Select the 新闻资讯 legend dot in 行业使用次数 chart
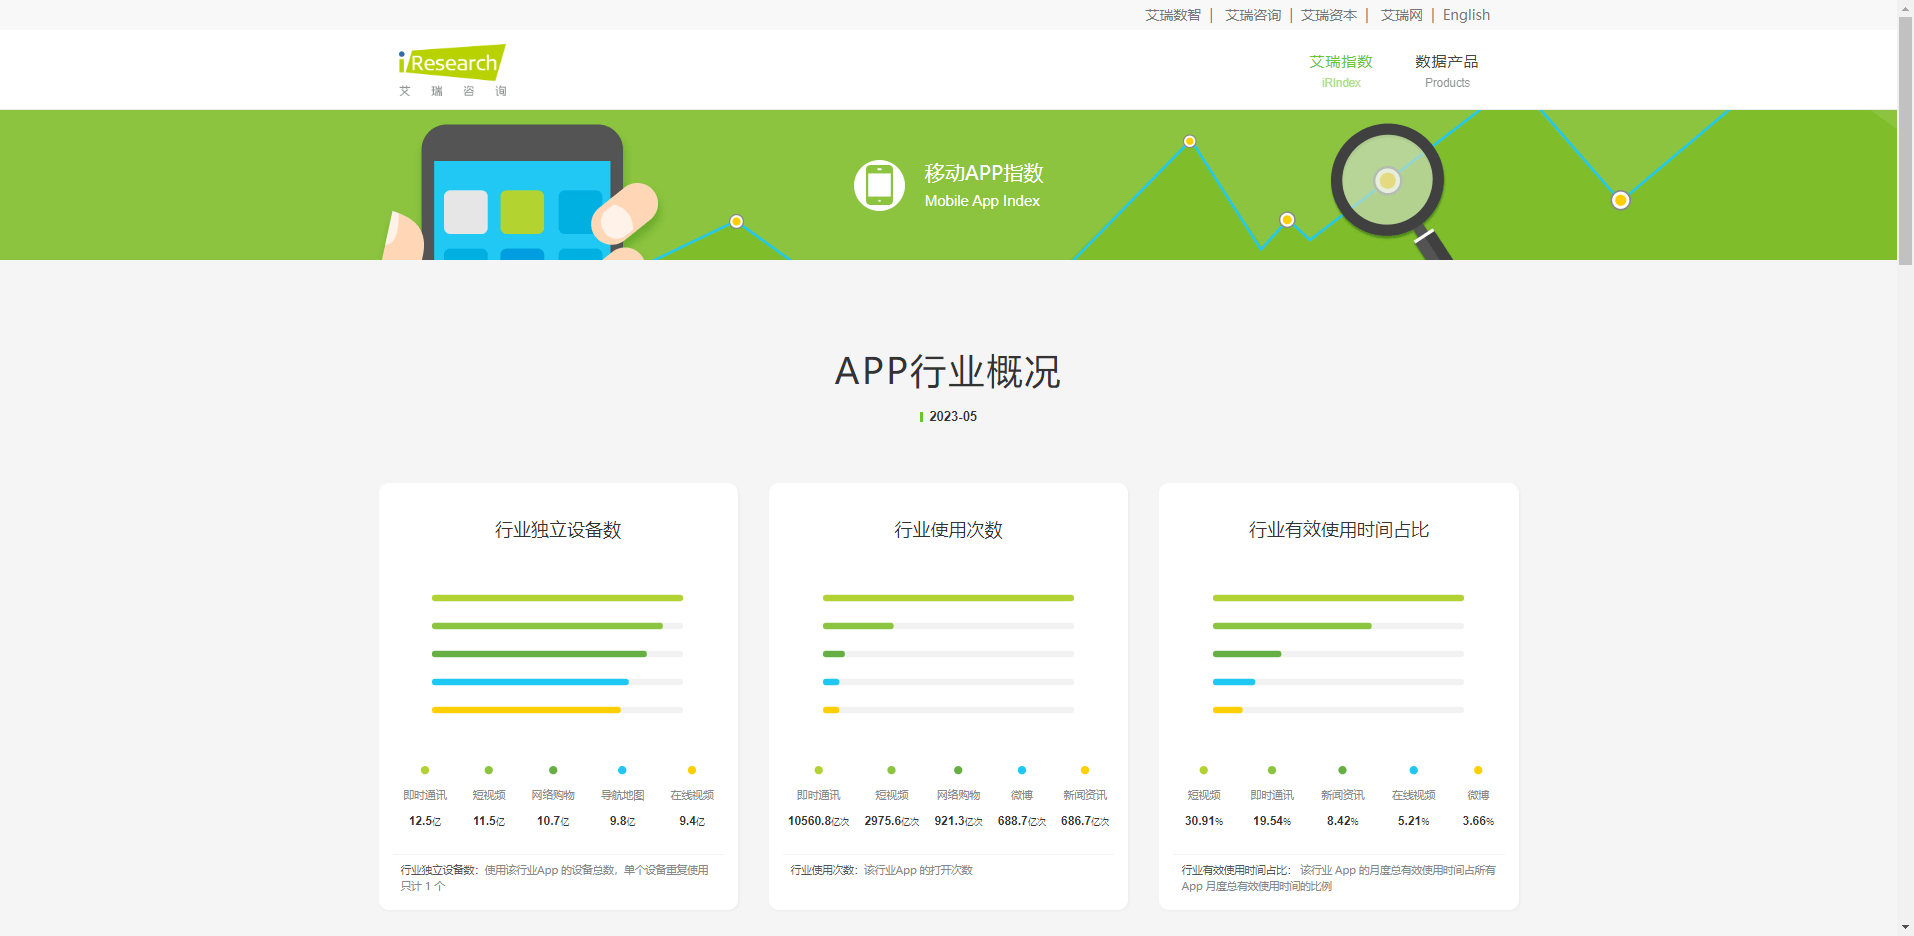This screenshot has width=1914, height=936. [x=1084, y=770]
